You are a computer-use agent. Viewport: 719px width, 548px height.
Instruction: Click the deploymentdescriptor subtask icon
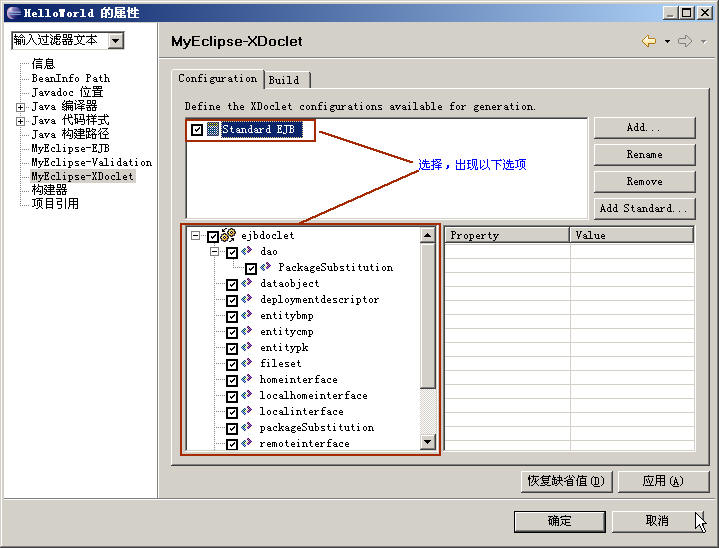[247, 299]
